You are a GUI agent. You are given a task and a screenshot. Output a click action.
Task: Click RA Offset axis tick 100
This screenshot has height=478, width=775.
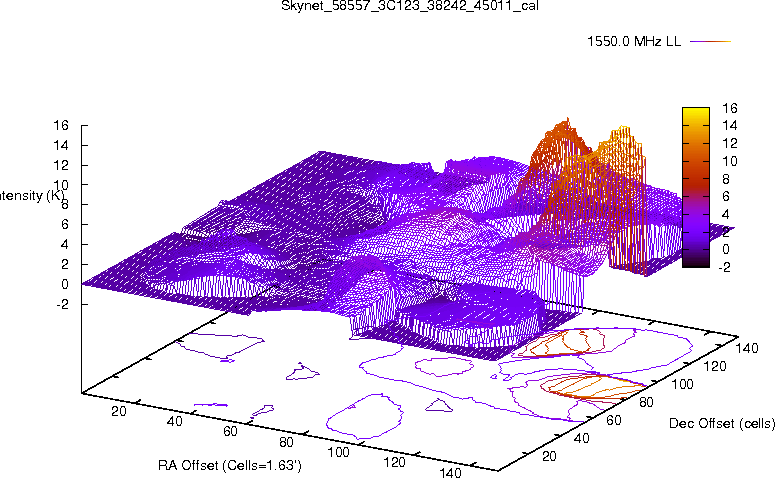[x=339, y=452]
